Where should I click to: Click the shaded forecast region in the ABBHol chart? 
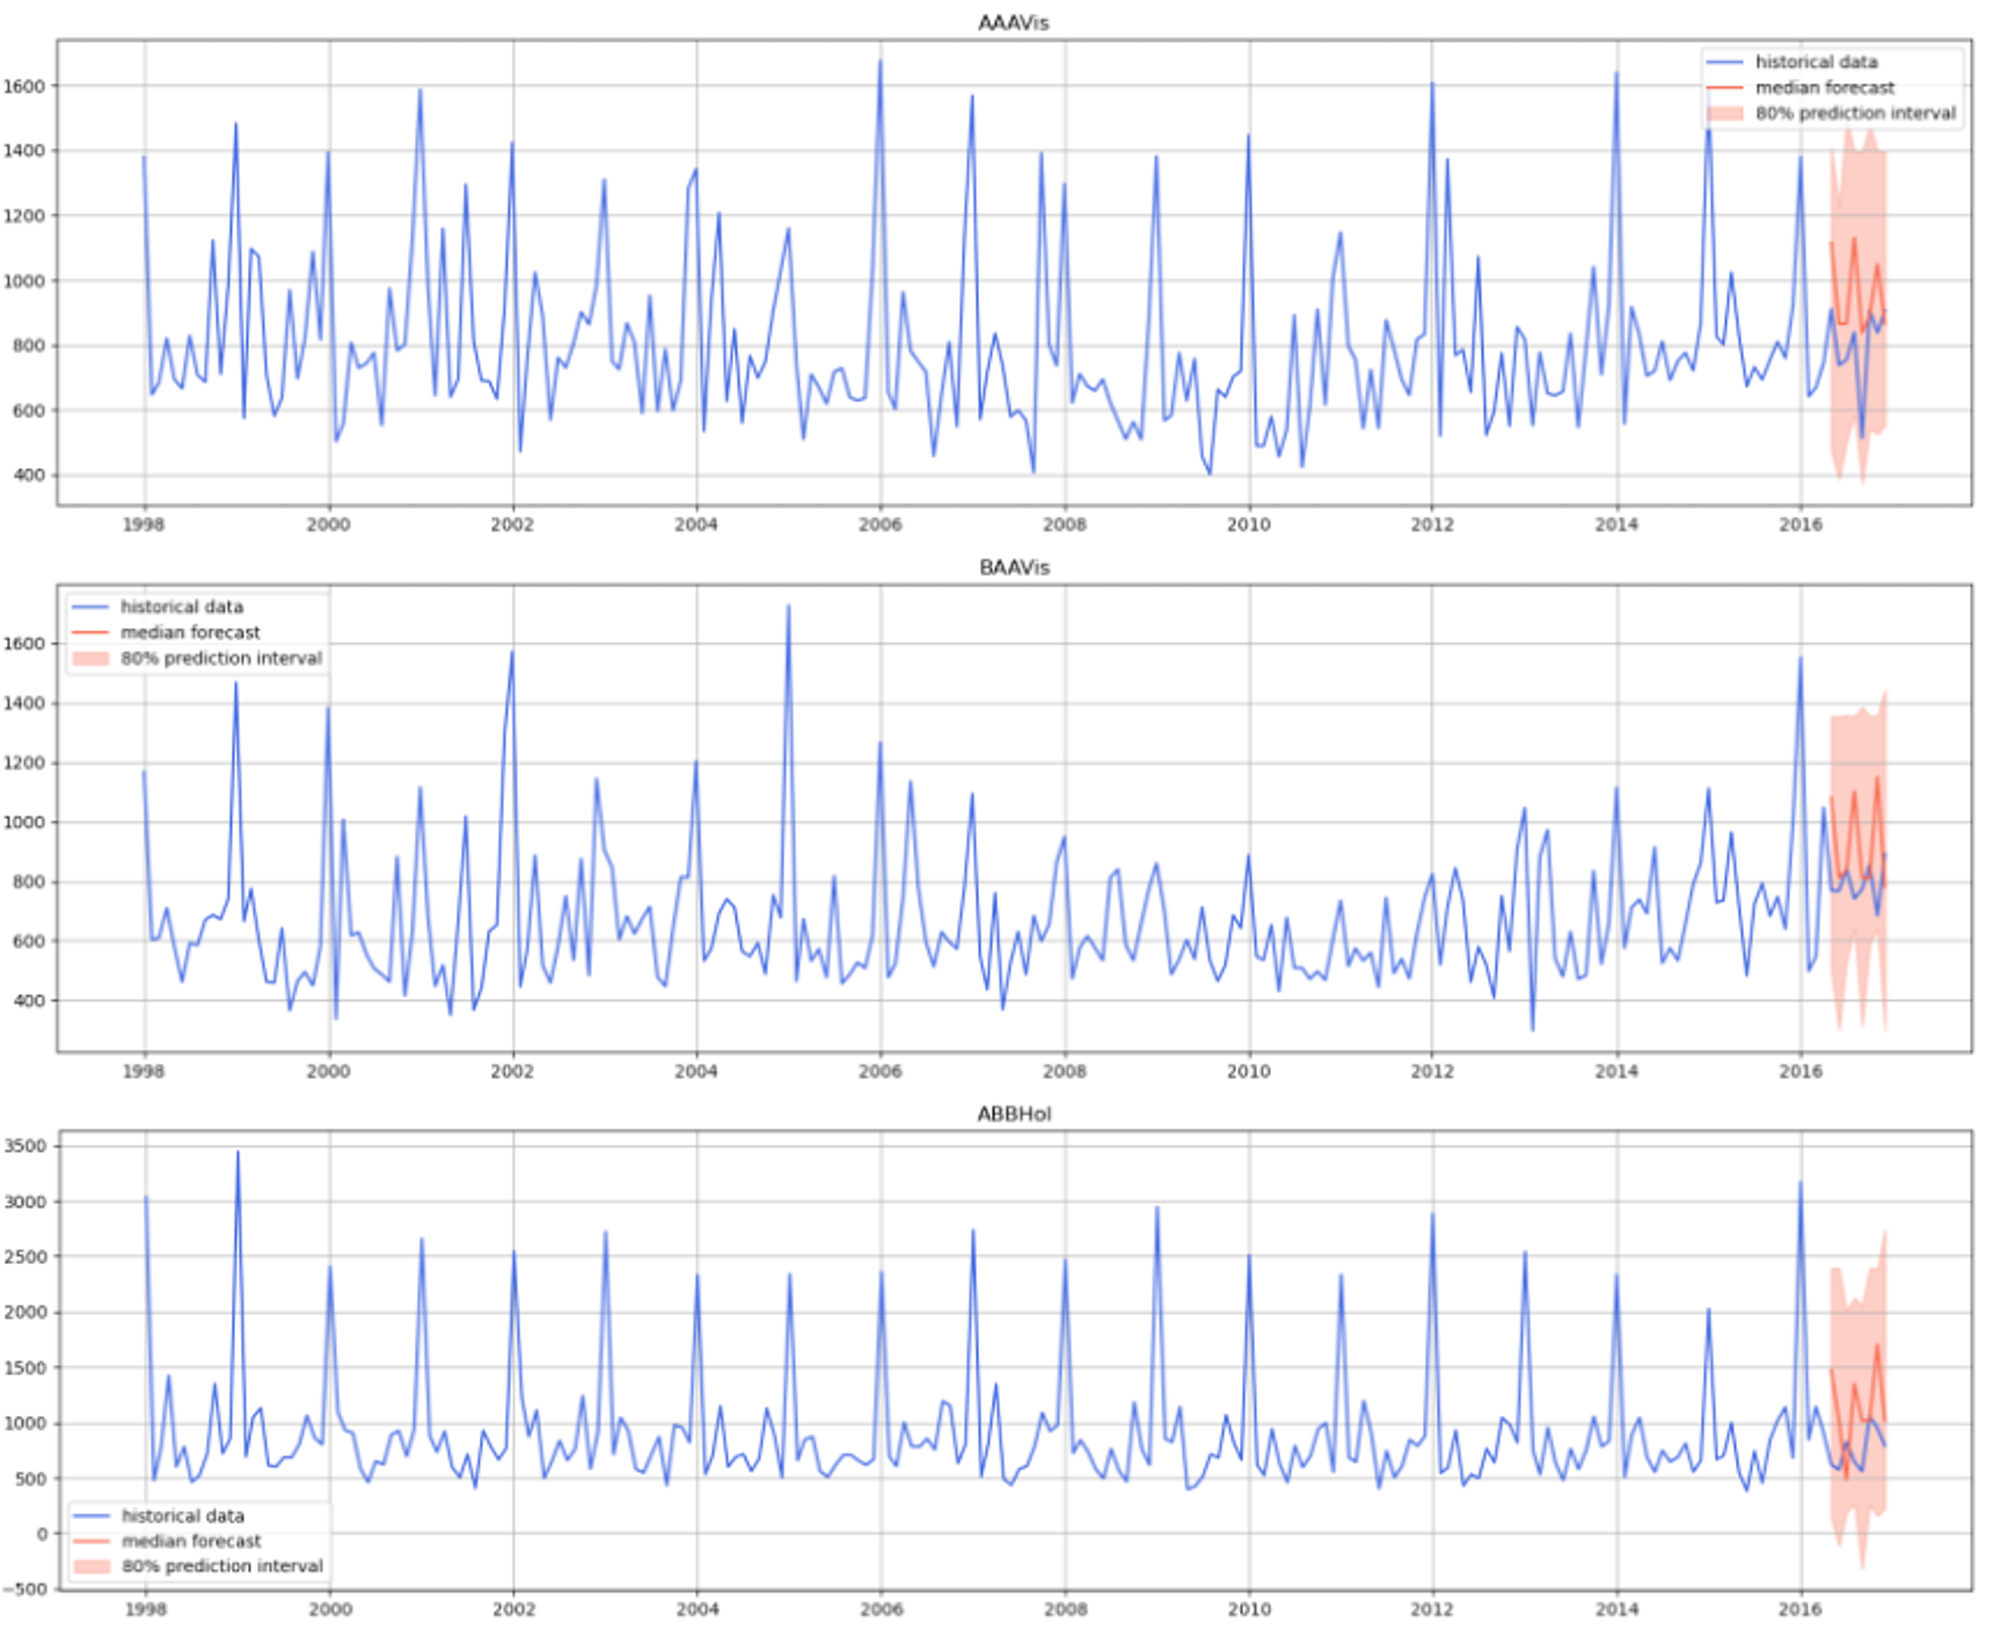tap(1858, 1330)
